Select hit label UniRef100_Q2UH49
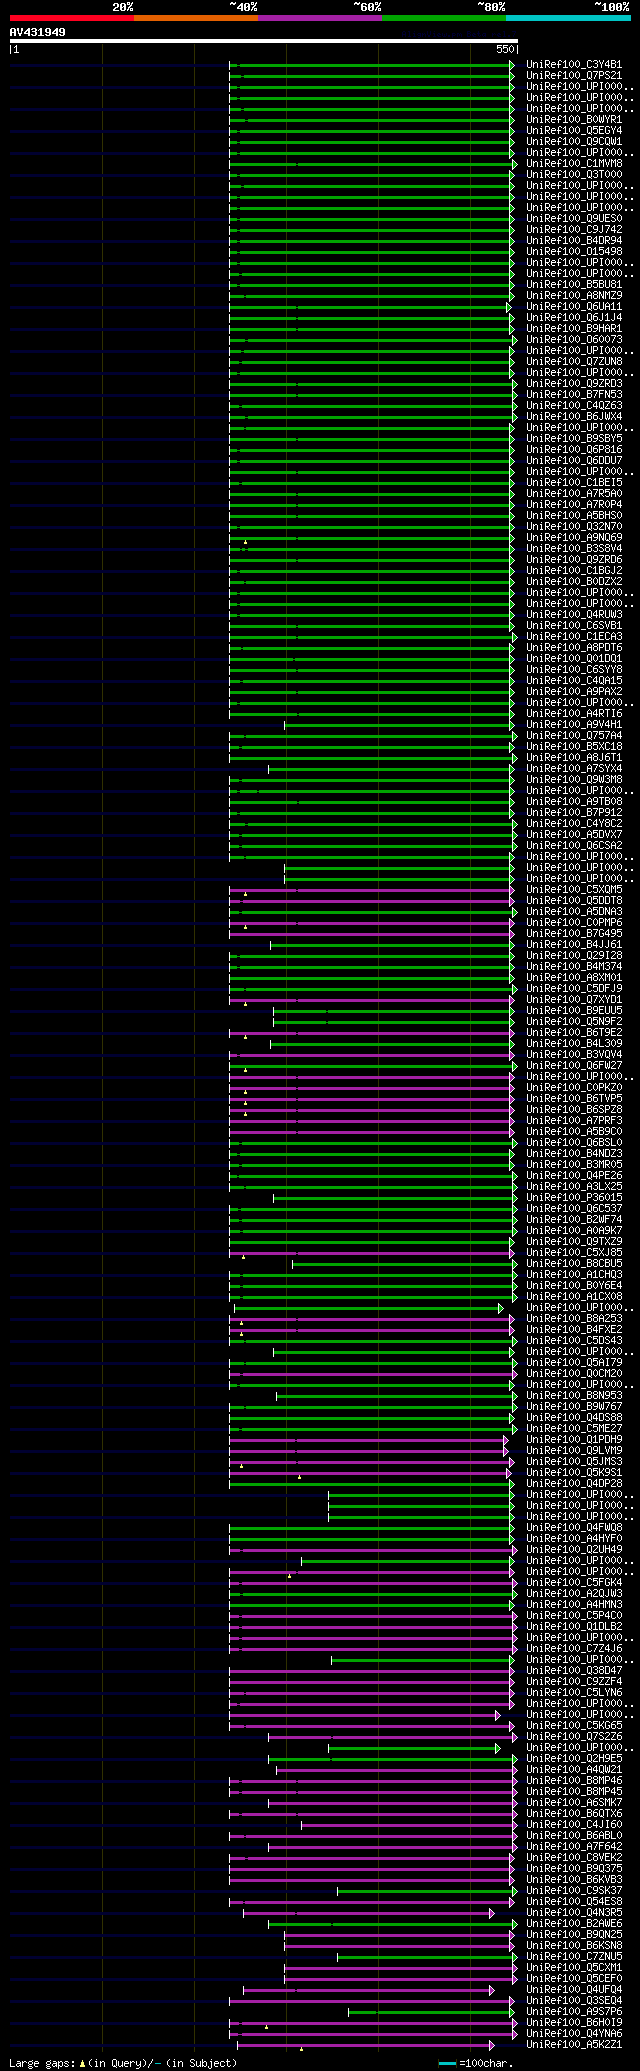This screenshot has width=640, height=2071. pos(574,1550)
